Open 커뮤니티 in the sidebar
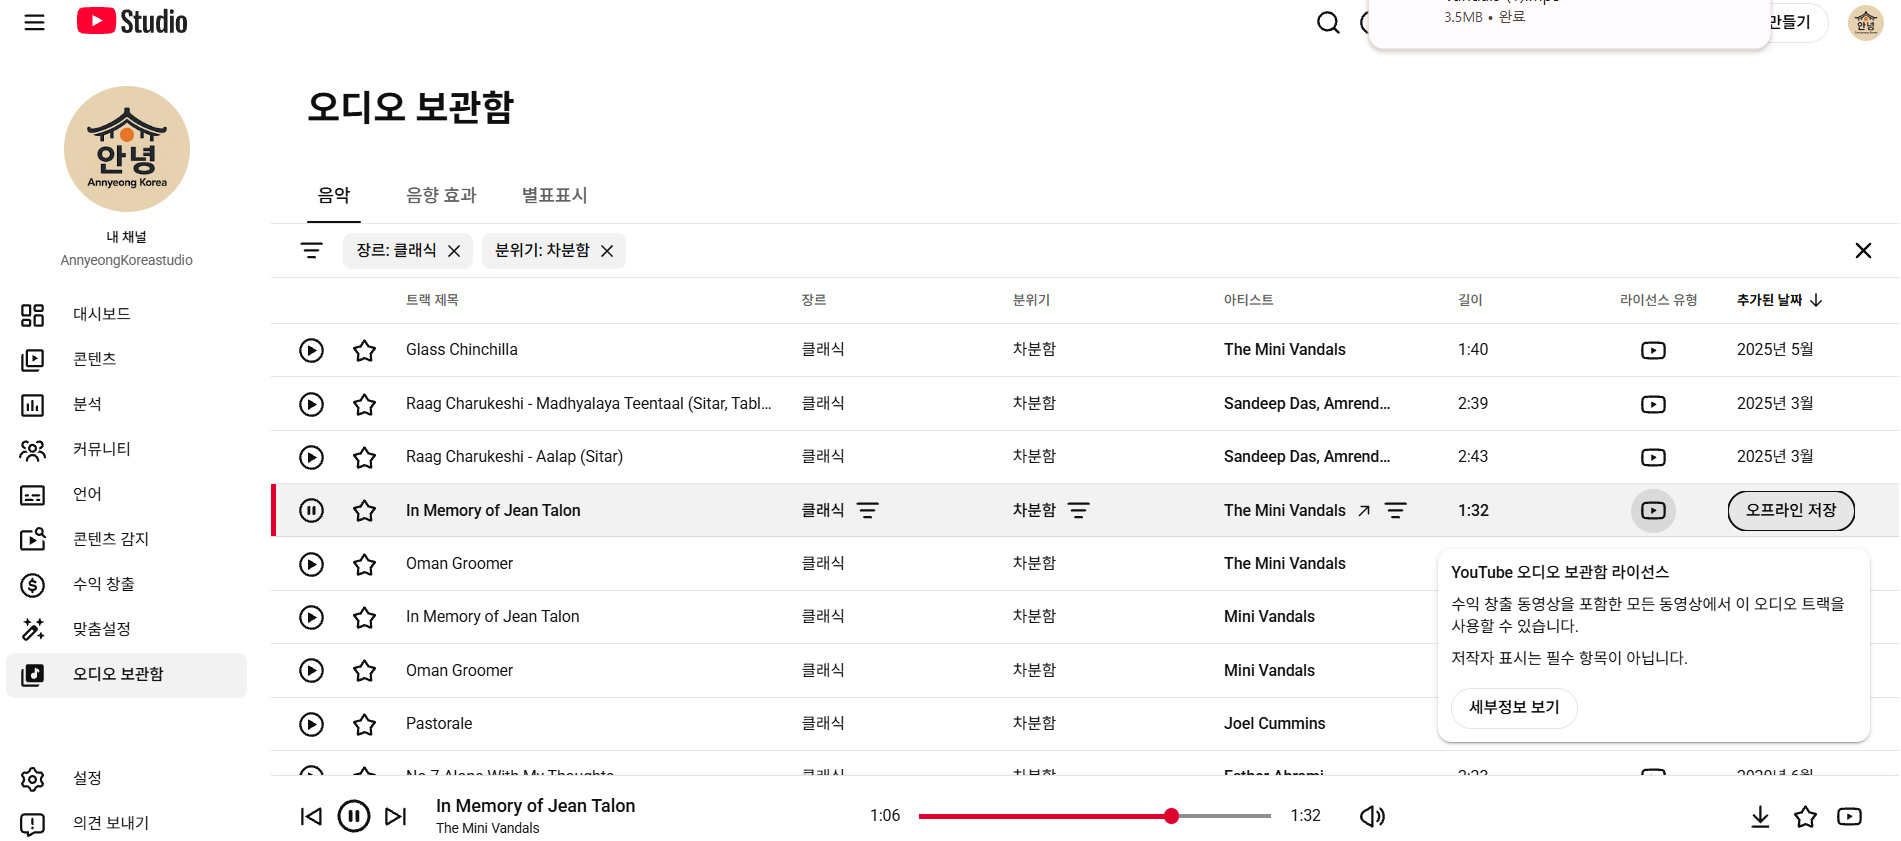The width and height of the screenshot is (1901, 841). coord(127,449)
